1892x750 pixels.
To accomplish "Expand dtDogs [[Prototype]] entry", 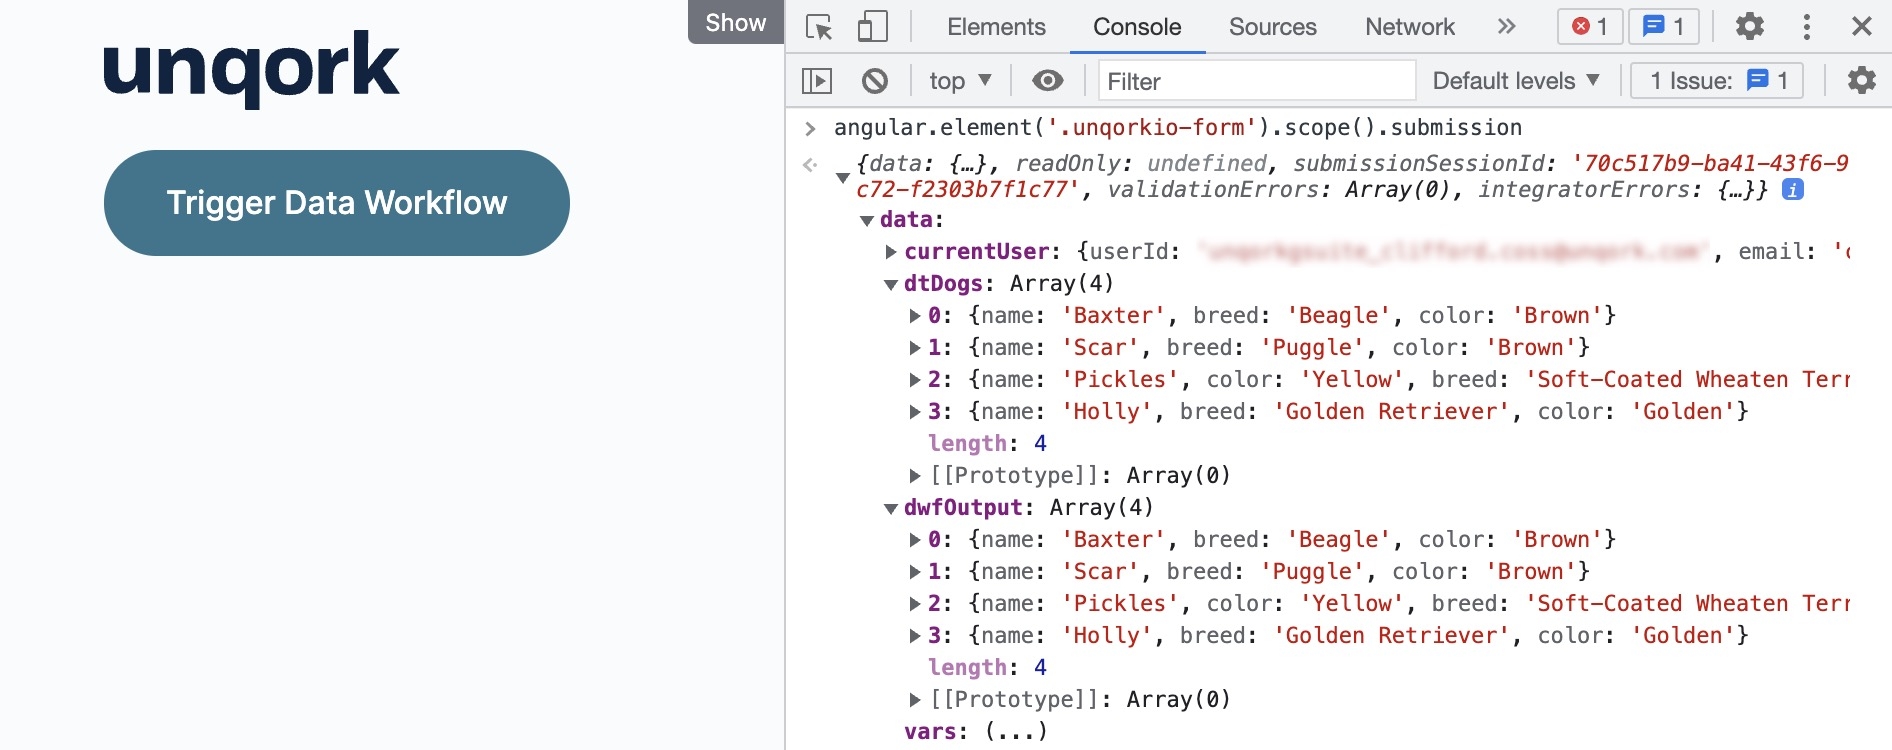I will click(915, 476).
